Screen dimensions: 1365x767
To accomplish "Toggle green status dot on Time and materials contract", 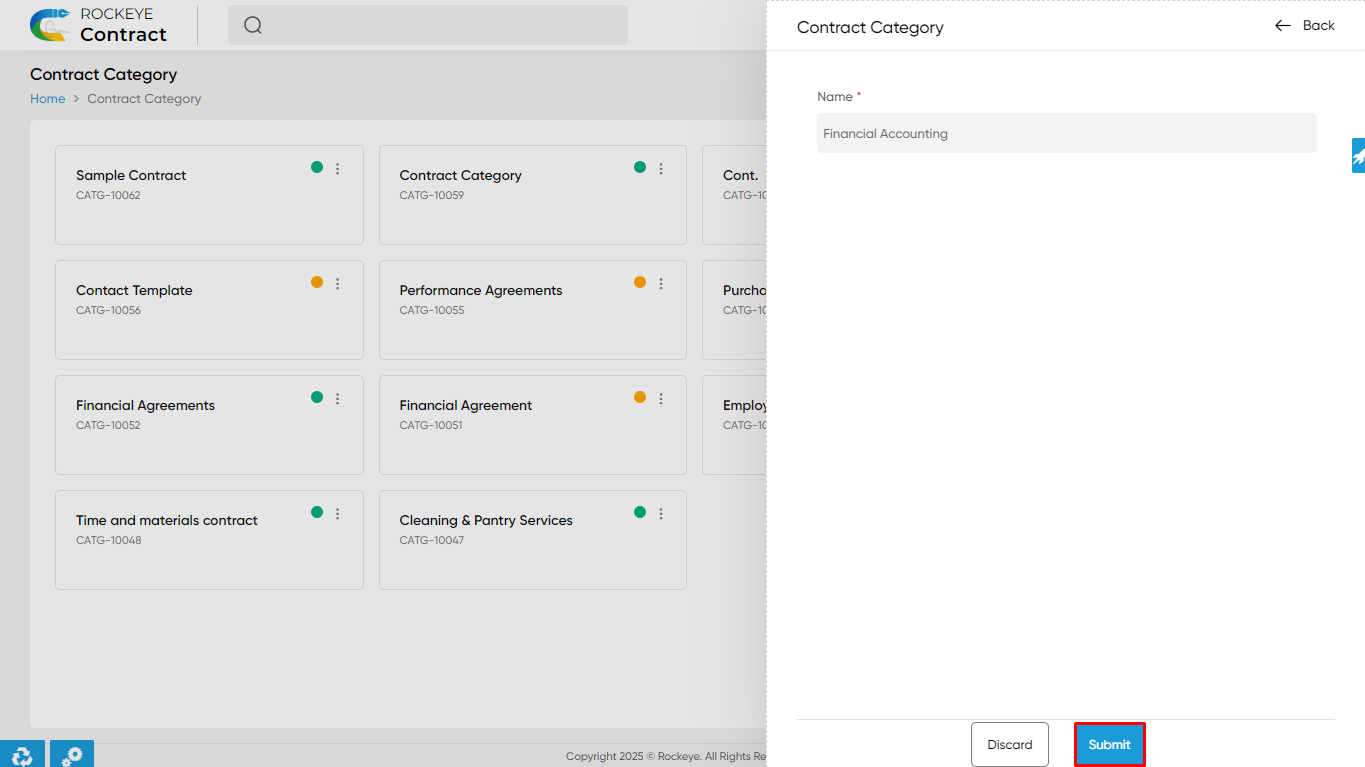I will 317,512.
